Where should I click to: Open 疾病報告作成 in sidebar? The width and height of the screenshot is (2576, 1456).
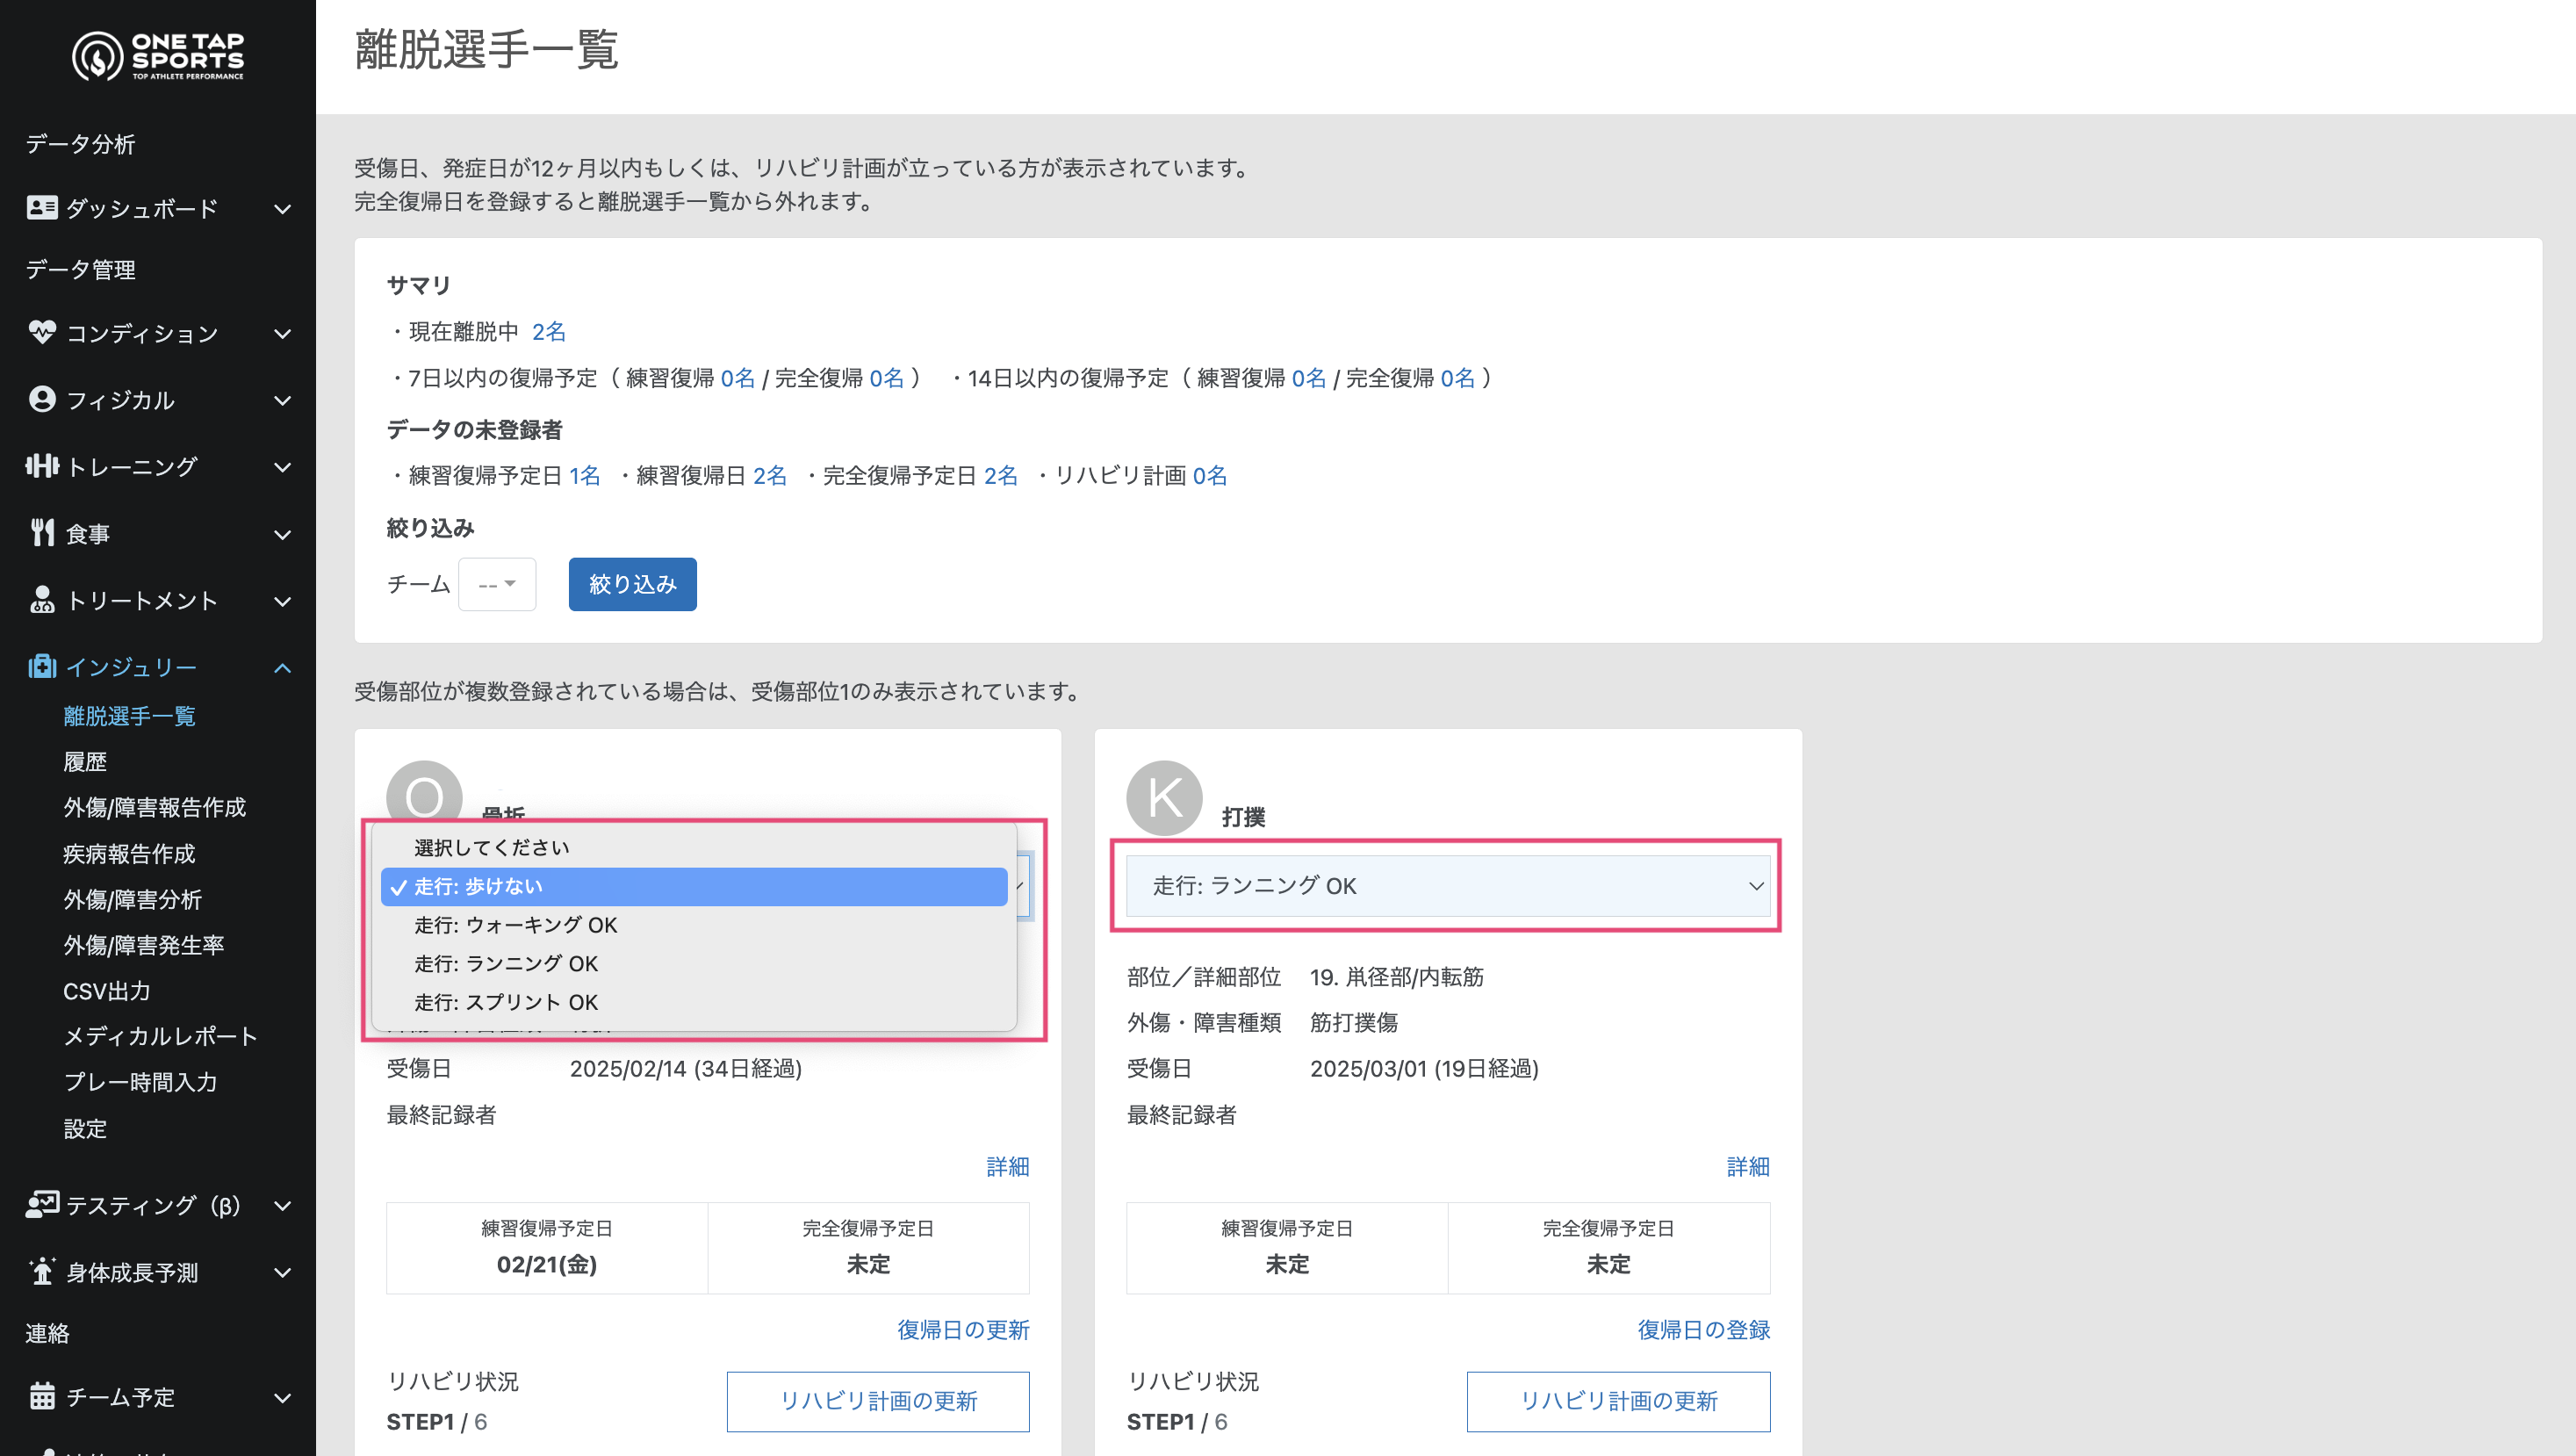pyautogui.click(x=129, y=853)
